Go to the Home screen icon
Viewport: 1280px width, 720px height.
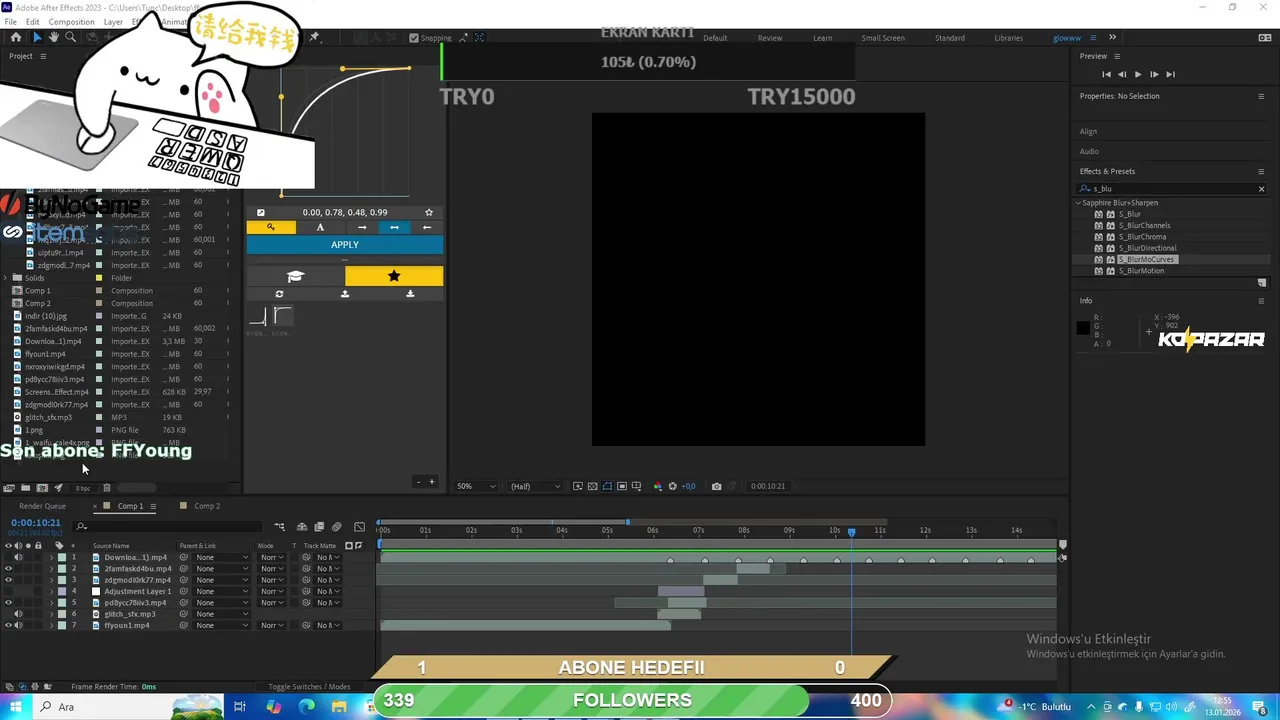(x=16, y=37)
